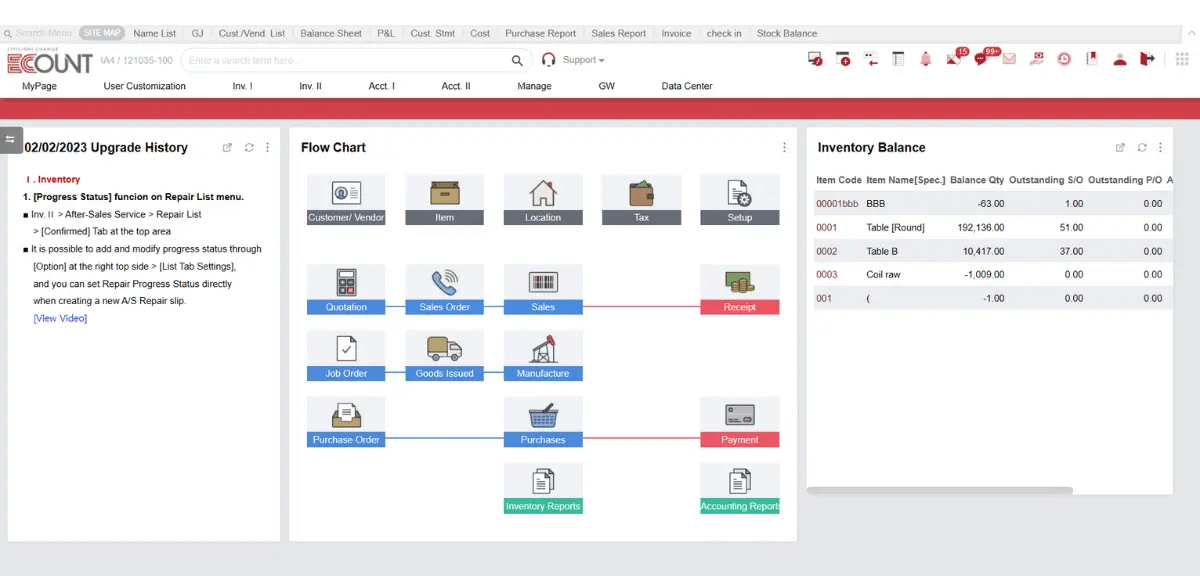The width and height of the screenshot is (1200, 576).
Task: Open the Tax wallet icon
Action: [641, 200]
